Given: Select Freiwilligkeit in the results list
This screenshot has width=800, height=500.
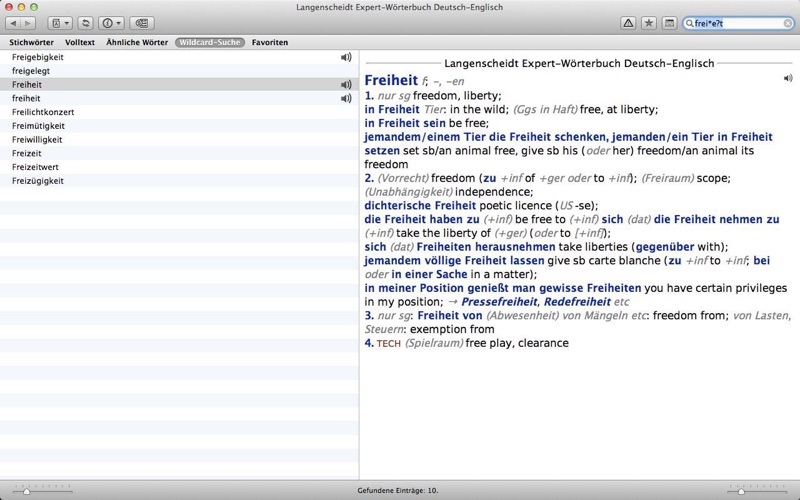Looking at the screenshot, I should click(x=179, y=140).
